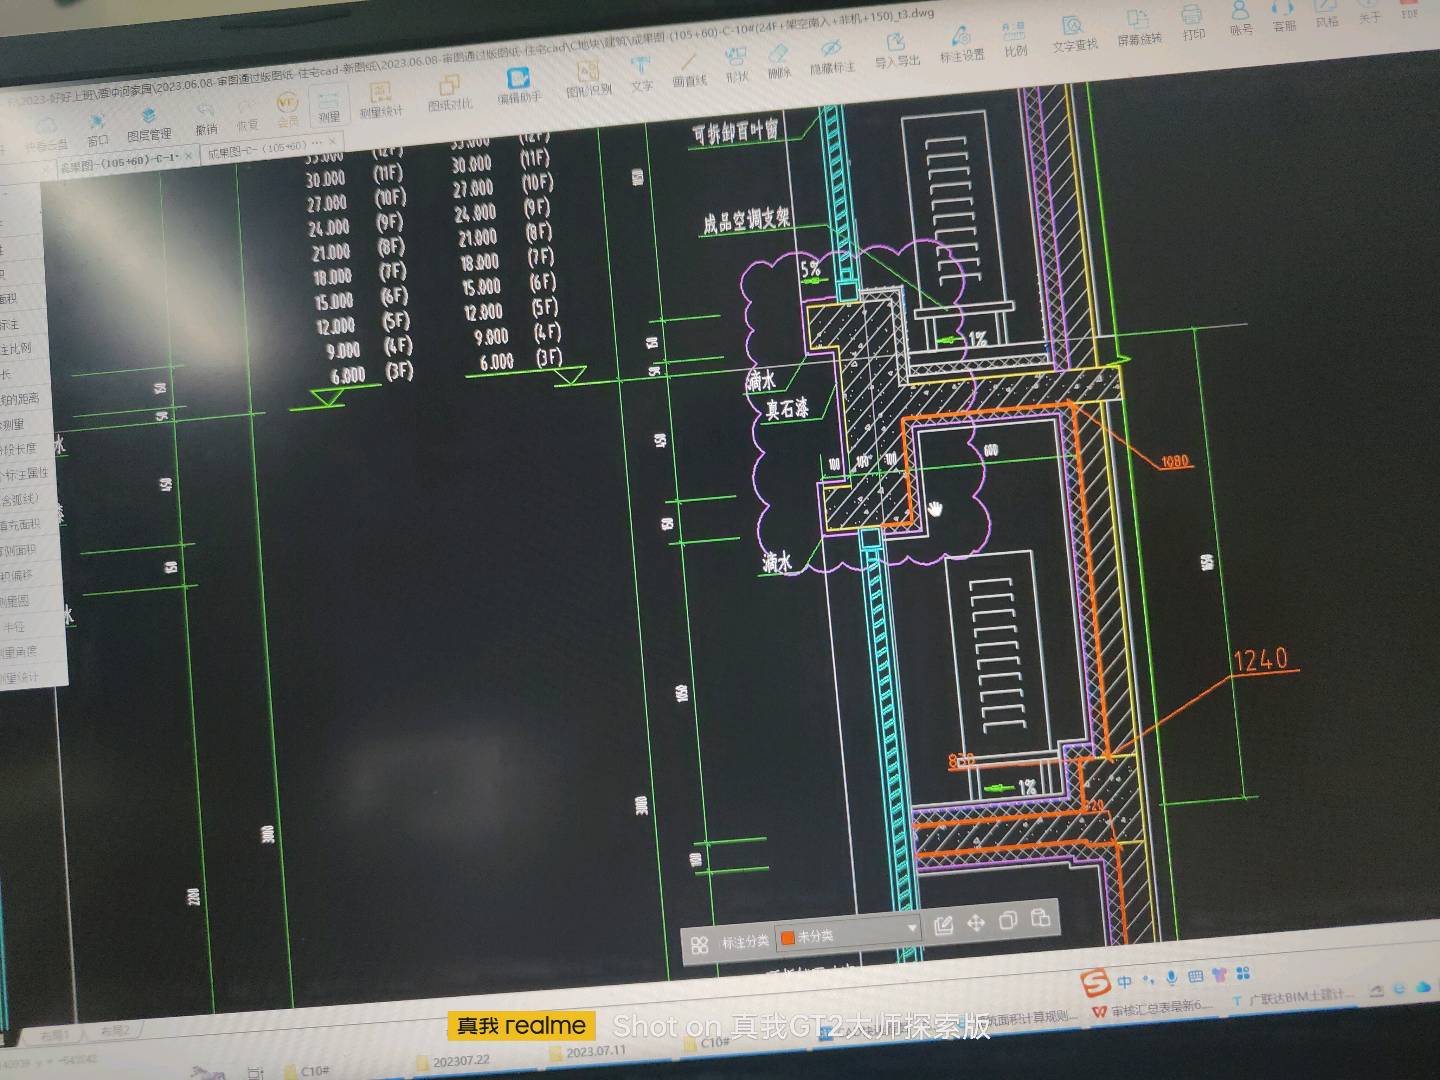The height and width of the screenshot is (1080, 1440).
Task: Choose 分段长度 in measure menu
Action: click(18, 448)
